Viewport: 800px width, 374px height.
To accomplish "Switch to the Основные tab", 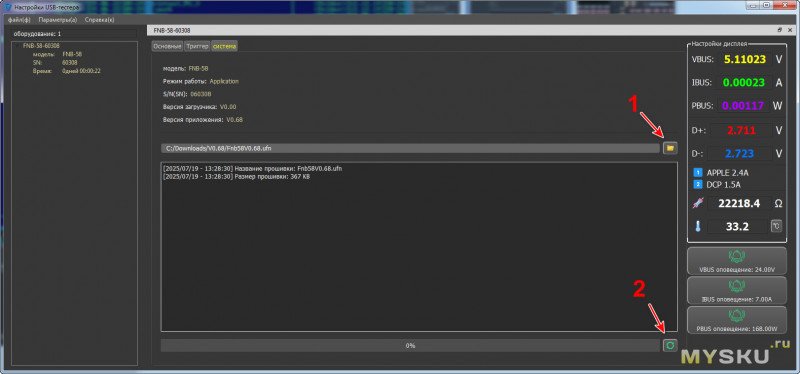I will tap(167, 46).
